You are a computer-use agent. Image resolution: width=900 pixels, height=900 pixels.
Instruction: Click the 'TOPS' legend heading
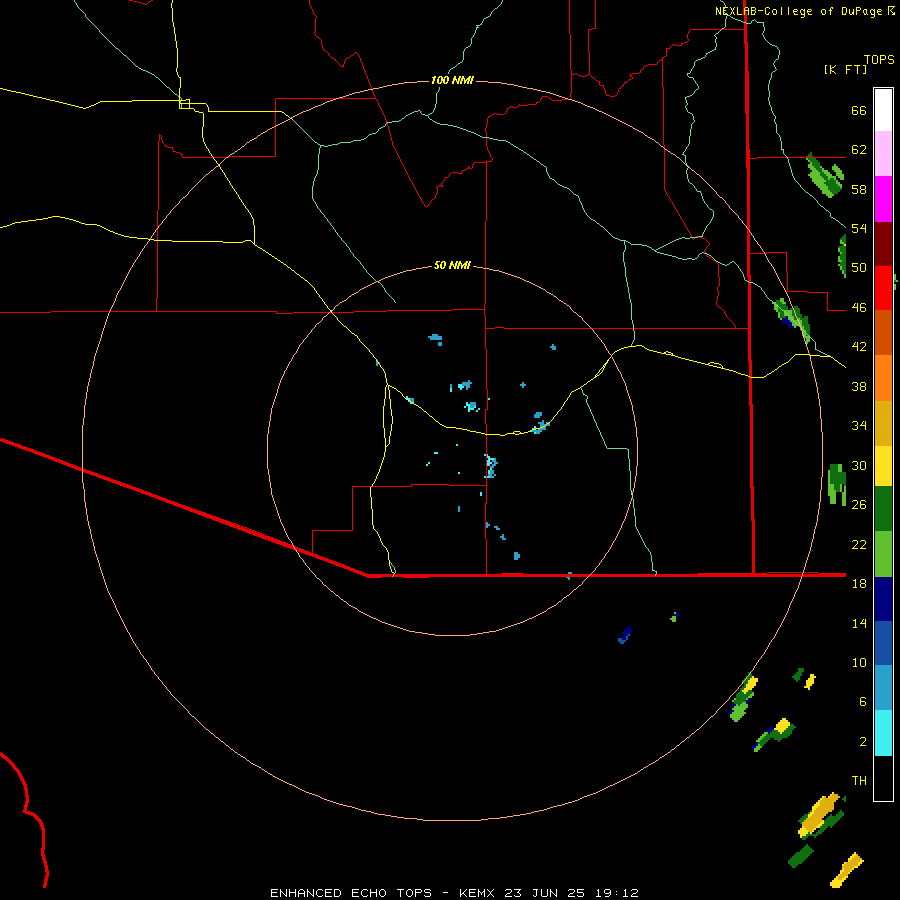click(879, 60)
